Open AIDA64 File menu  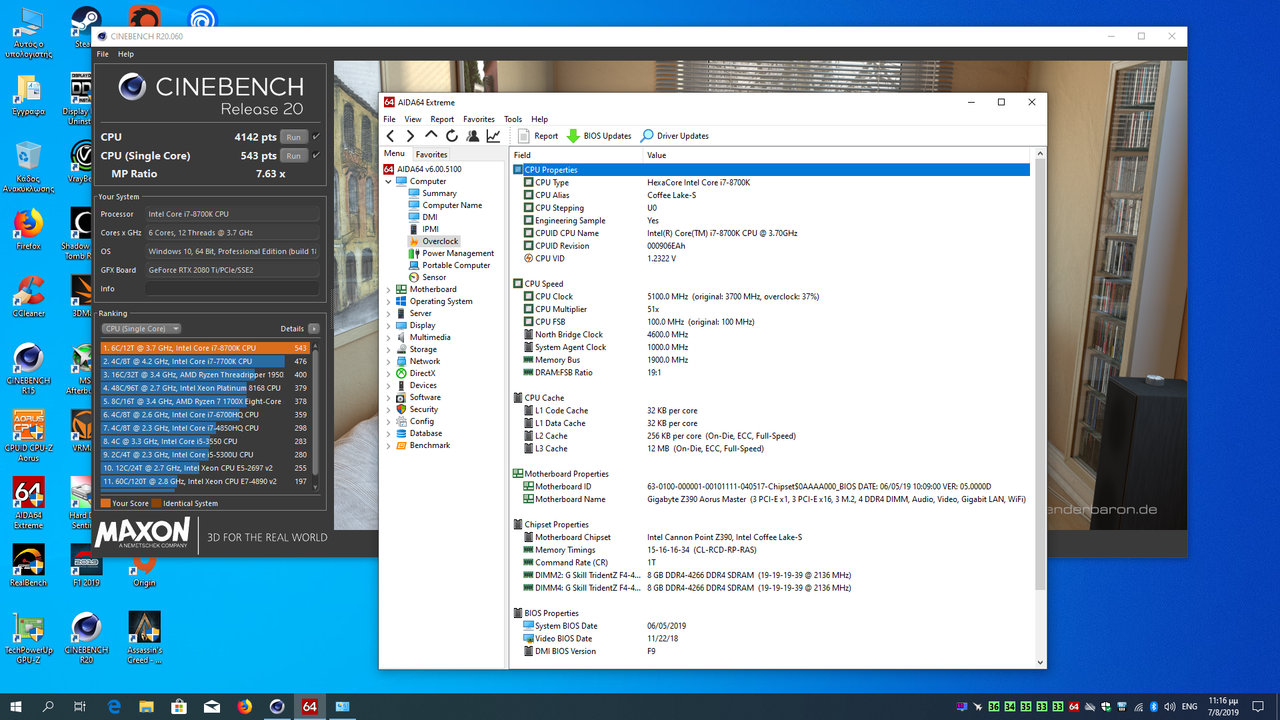[390, 119]
